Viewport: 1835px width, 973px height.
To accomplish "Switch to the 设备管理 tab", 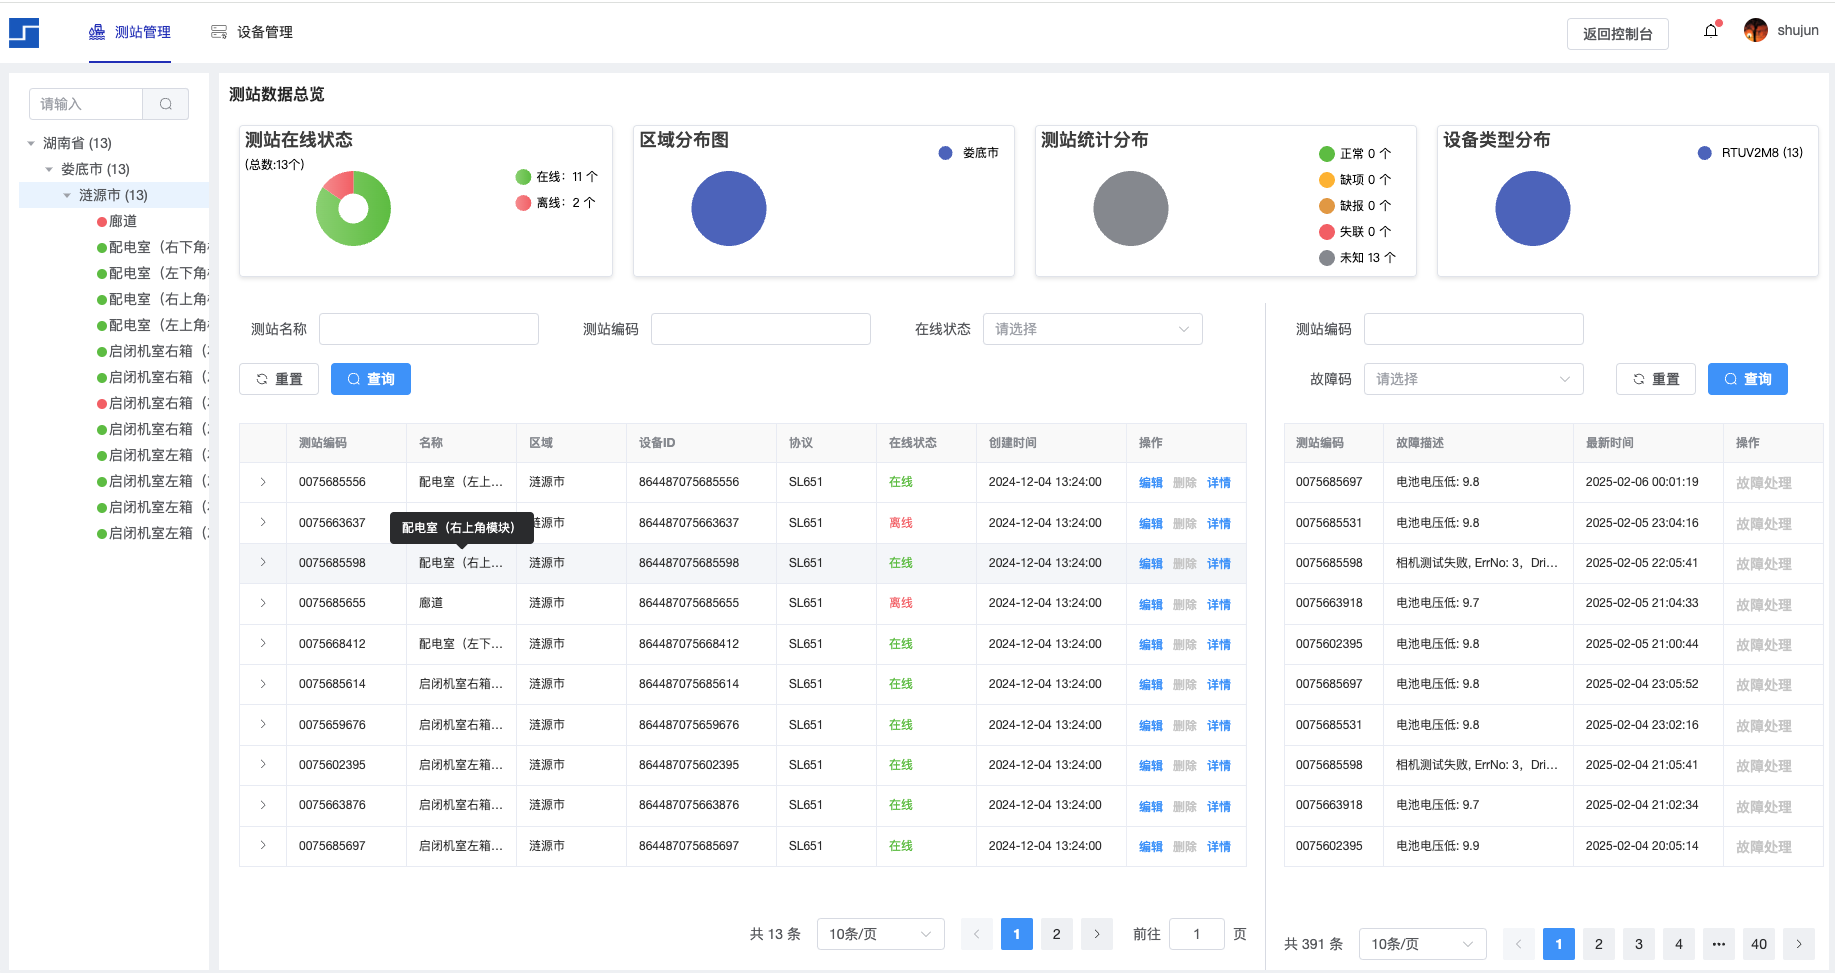I will (x=252, y=32).
